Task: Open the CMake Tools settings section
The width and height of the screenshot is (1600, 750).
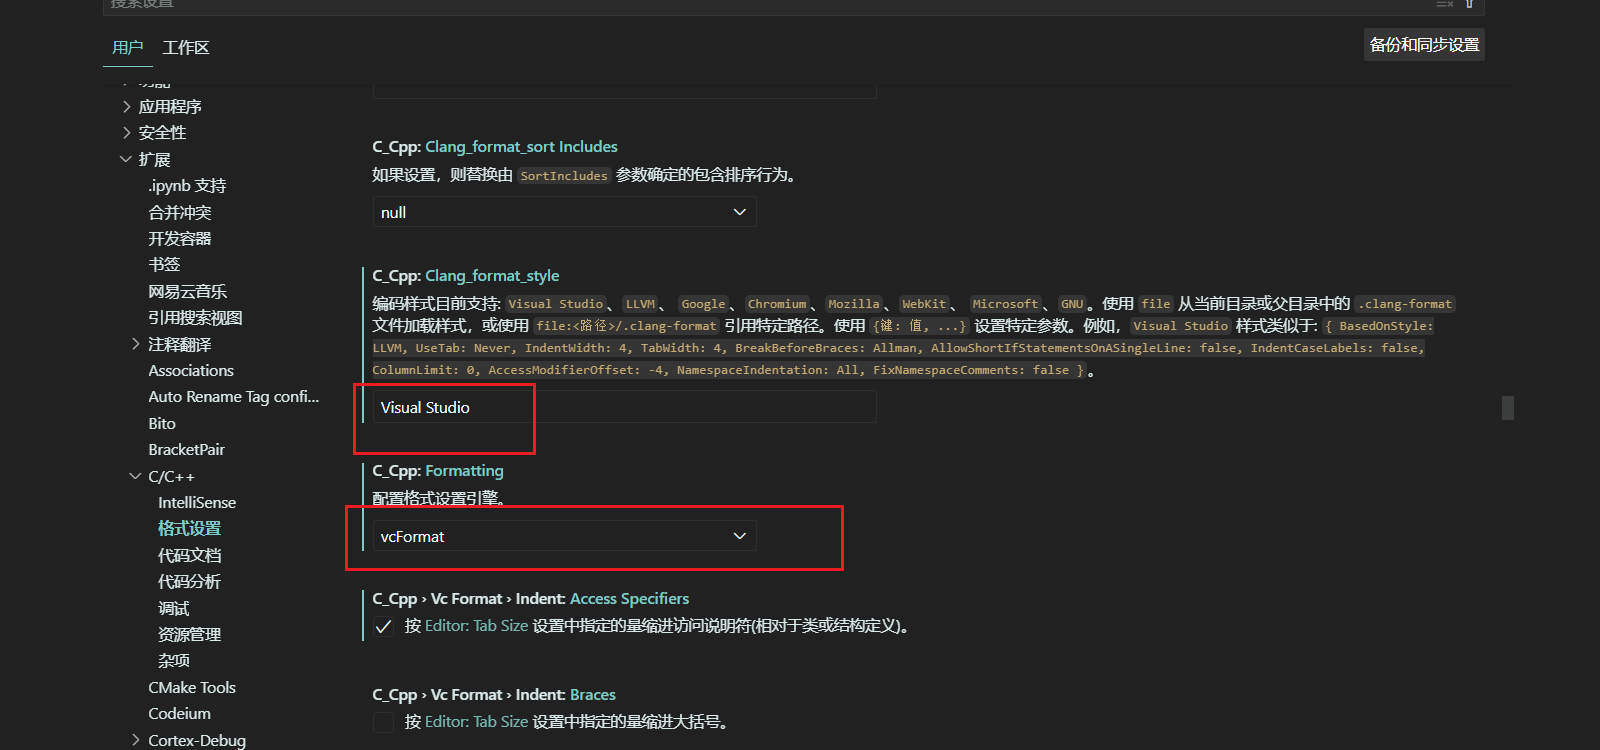Action: [192, 687]
